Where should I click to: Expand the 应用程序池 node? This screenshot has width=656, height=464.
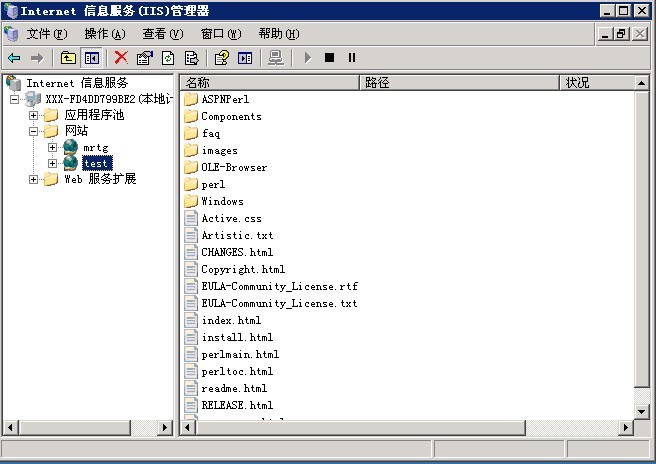coord(33,115)
